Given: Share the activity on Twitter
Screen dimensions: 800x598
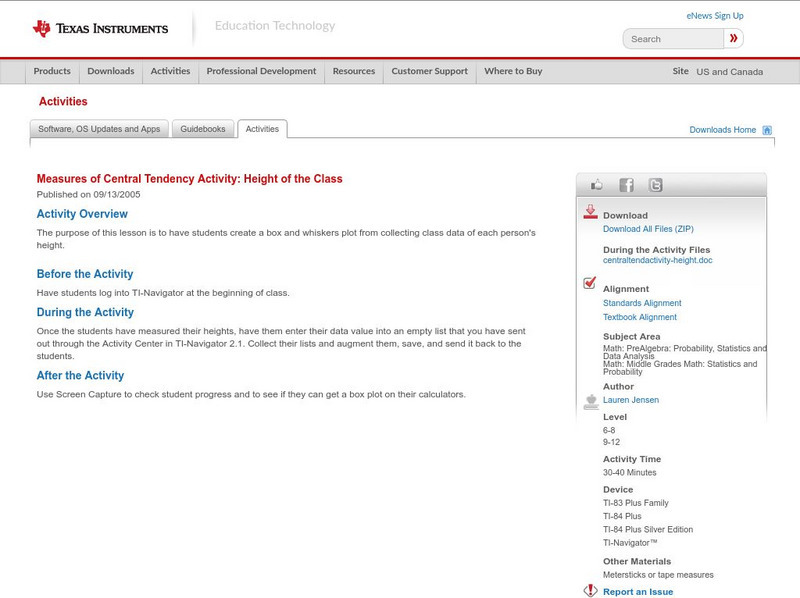Looking at the screenshot, I should (655, 185).
